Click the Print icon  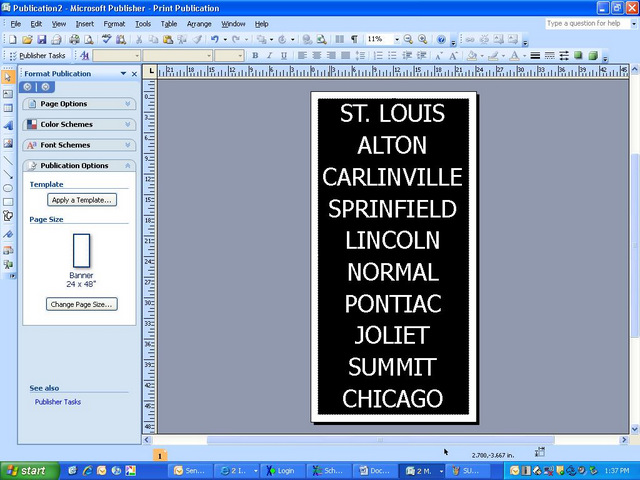click(74, 39)
